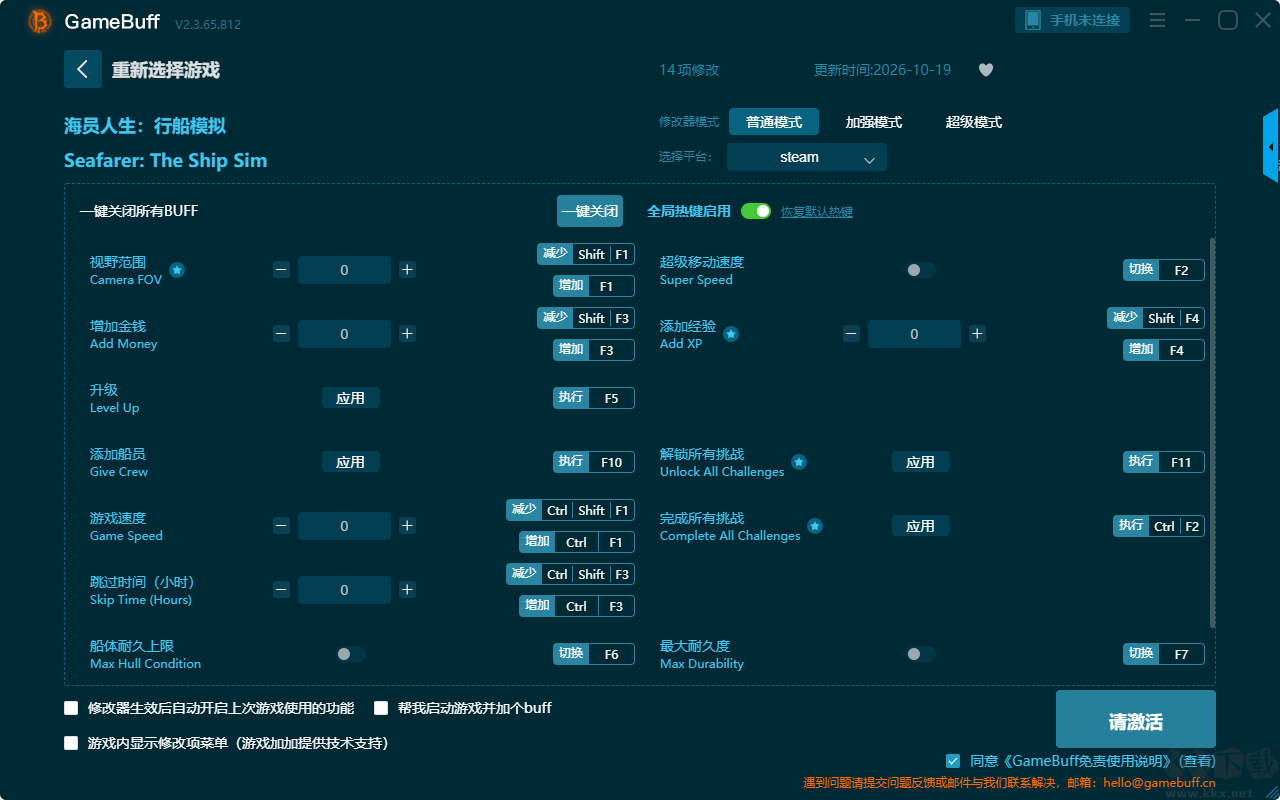Apply the Level Up cheat
This screenshot has height=800, width=1280.
[351, 398]
